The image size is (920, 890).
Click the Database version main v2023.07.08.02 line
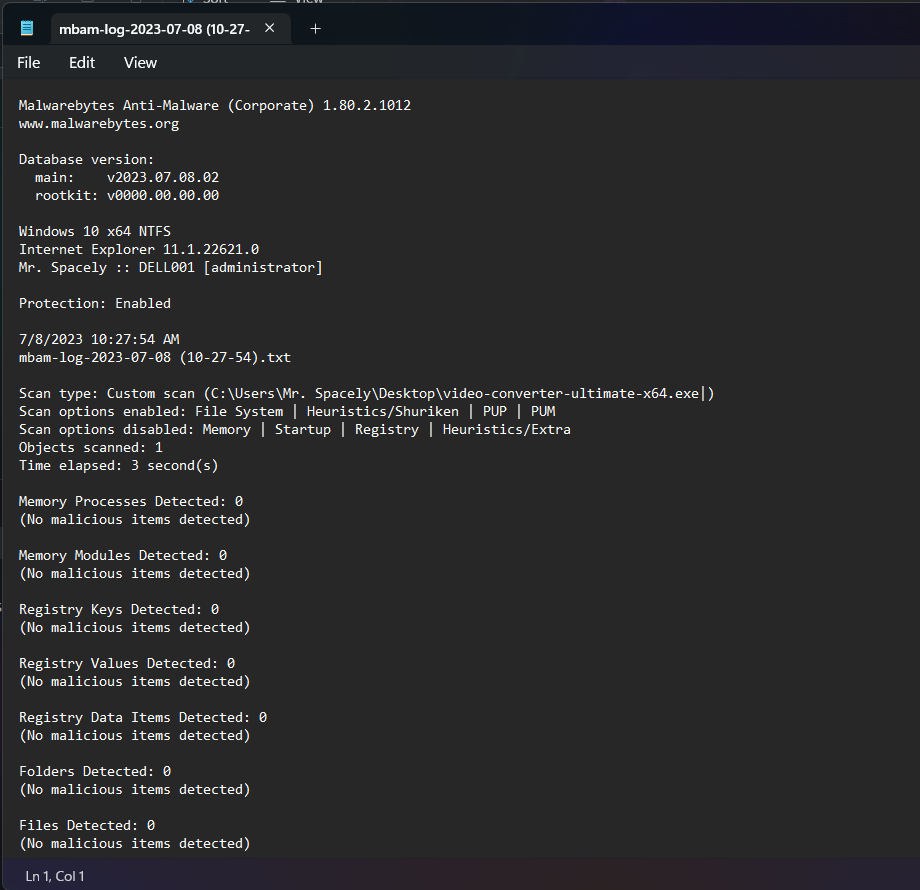127,177
